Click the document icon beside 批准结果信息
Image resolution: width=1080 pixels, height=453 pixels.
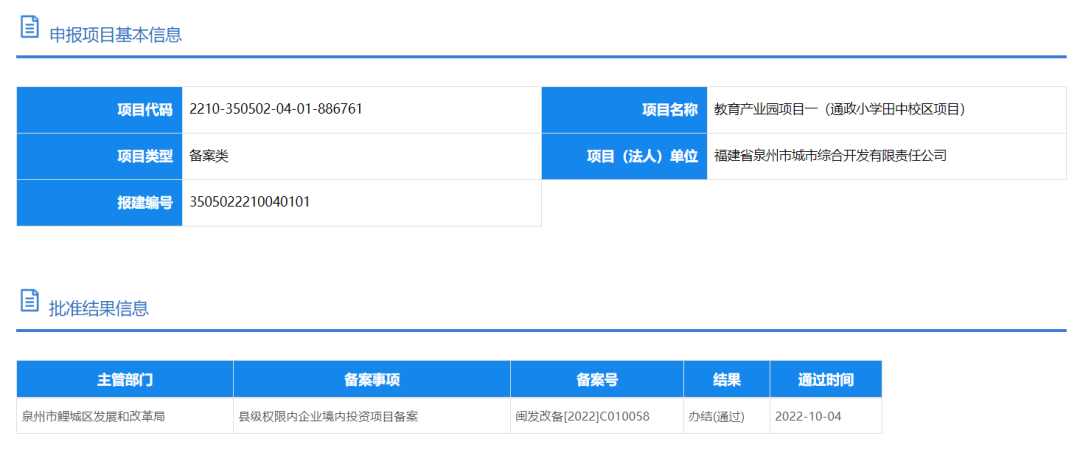29,301
